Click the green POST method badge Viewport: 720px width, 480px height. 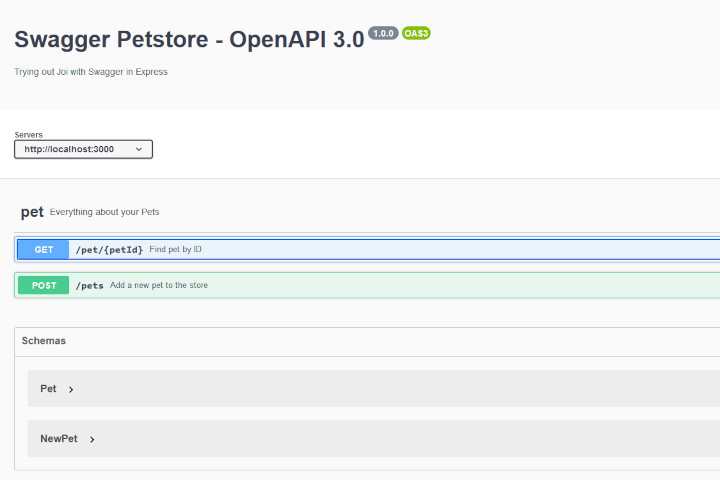coord(44,285)
